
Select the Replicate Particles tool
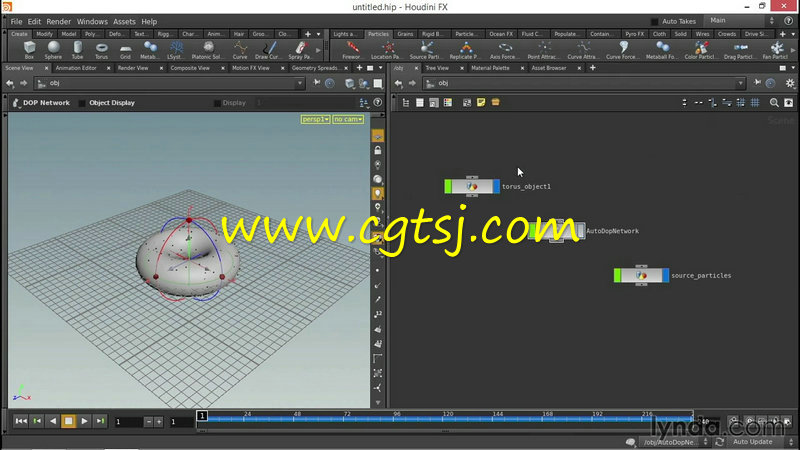pyautogui.click(x=465, y=50)
